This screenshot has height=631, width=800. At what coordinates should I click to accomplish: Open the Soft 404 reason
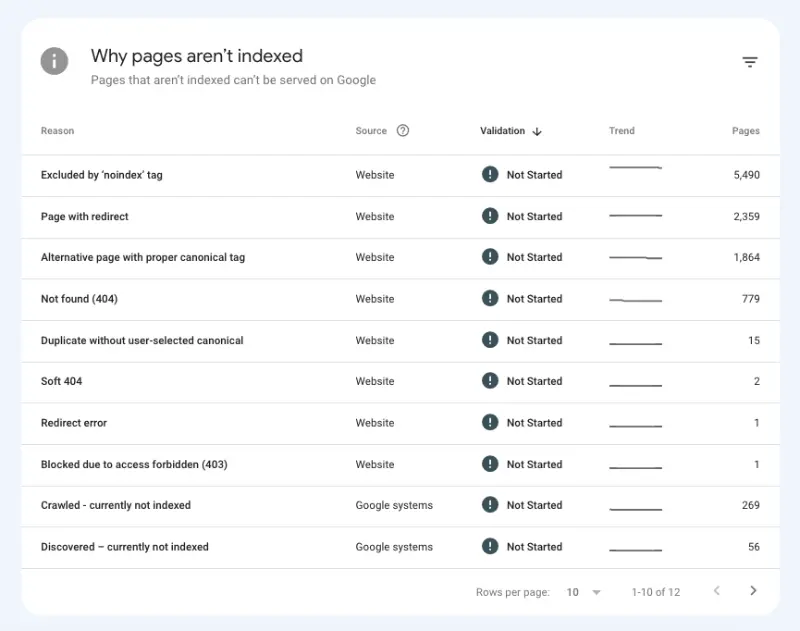61,381
